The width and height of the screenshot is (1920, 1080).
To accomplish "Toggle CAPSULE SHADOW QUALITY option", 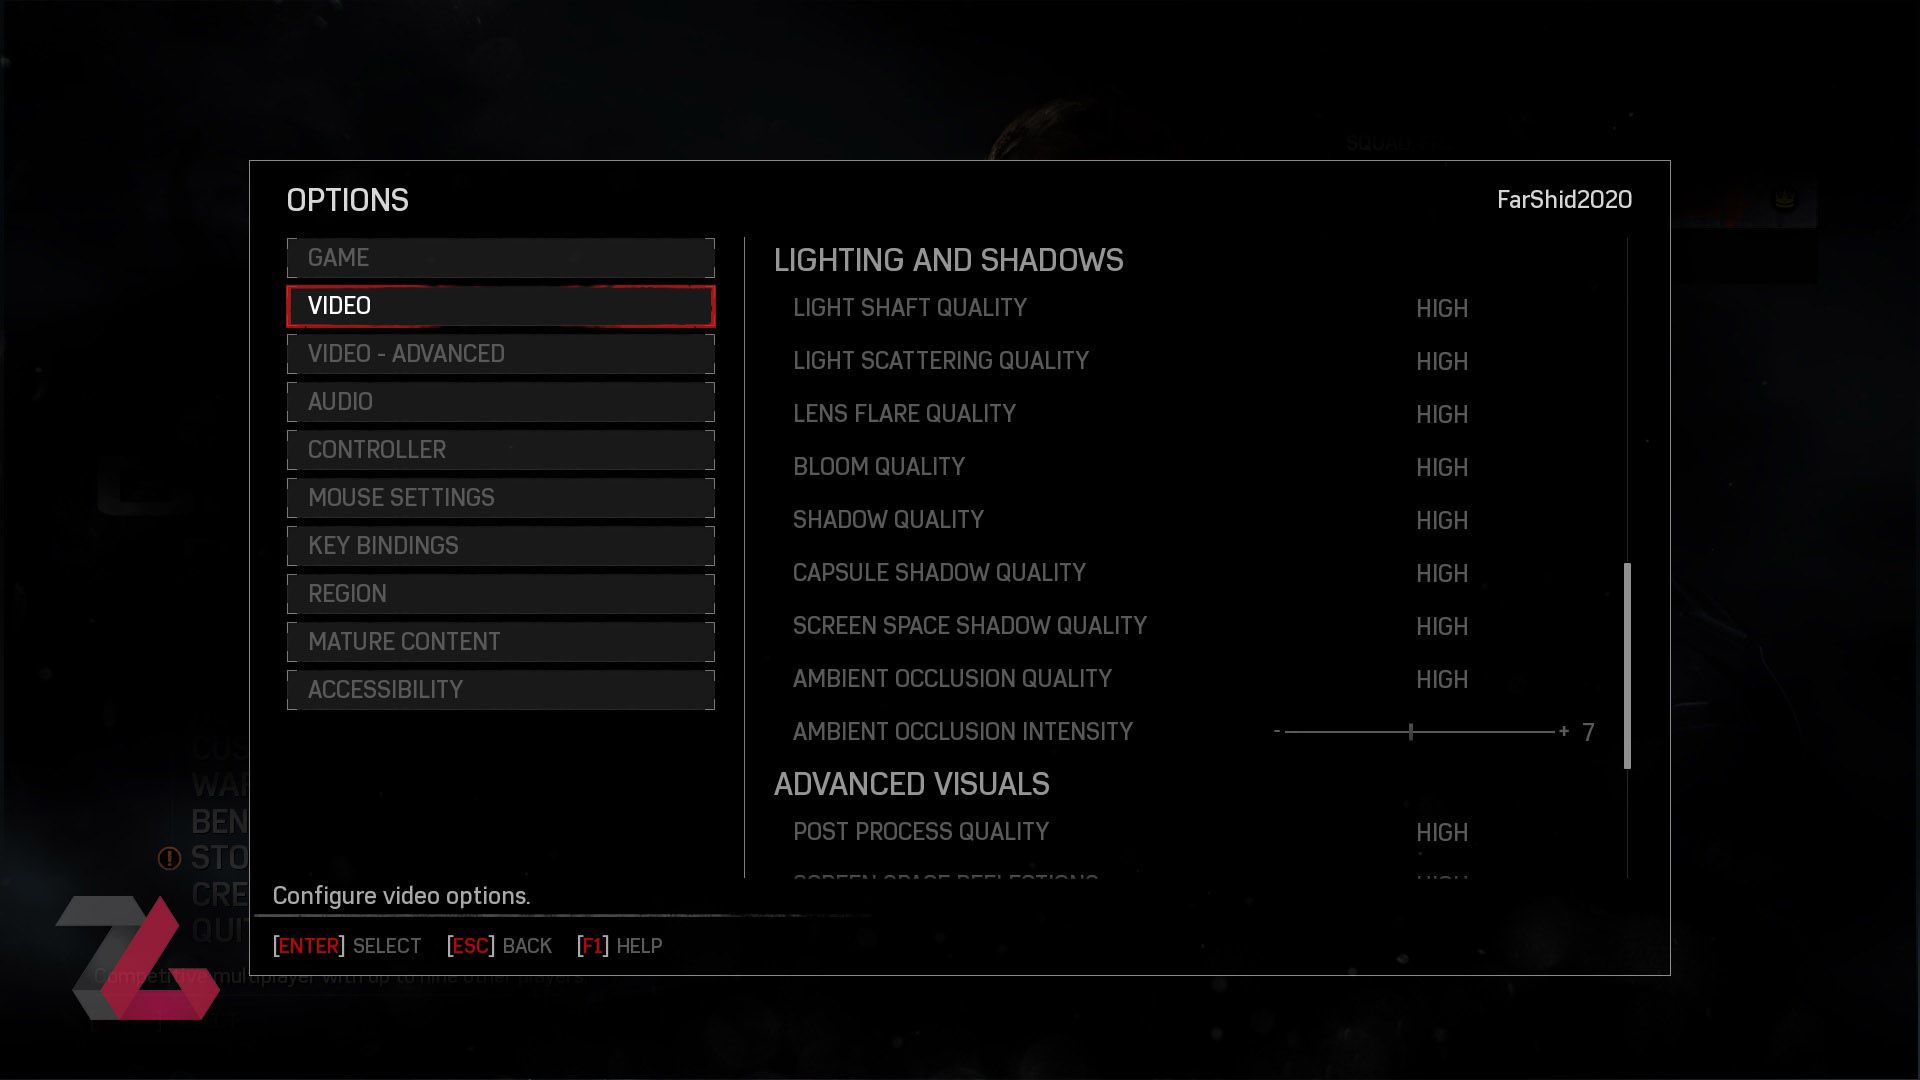I will tap(1443, 572).
